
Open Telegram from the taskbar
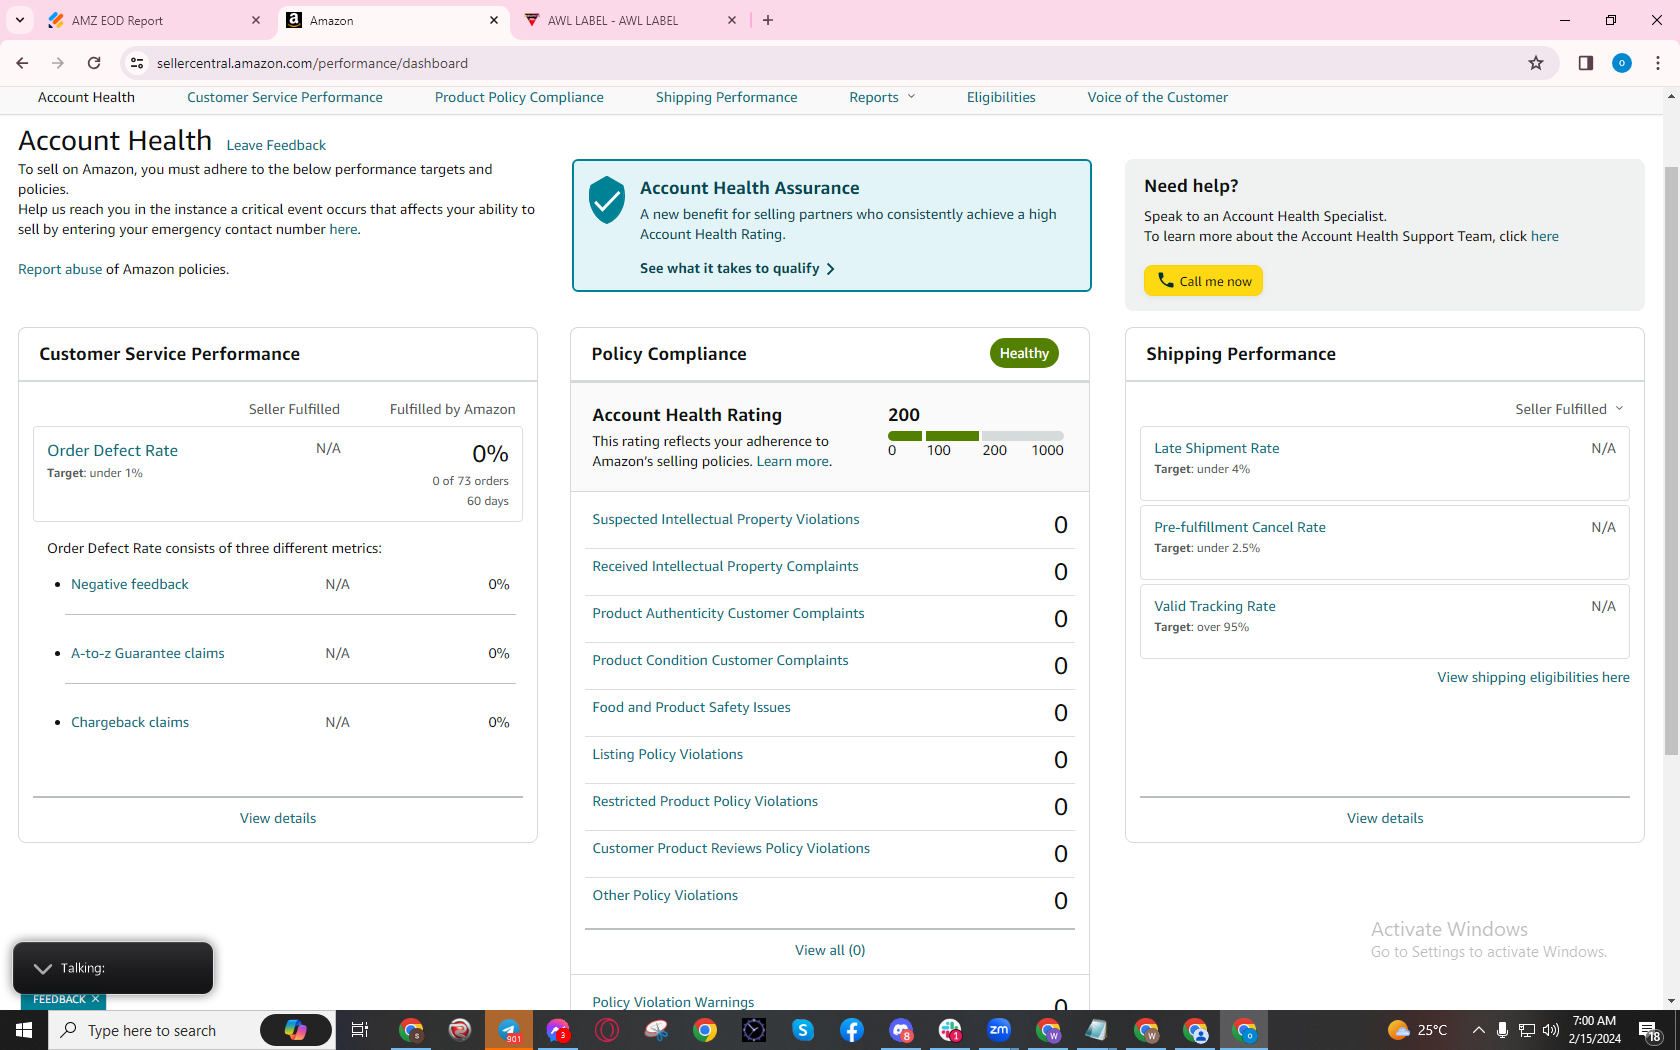point(509,1030)
